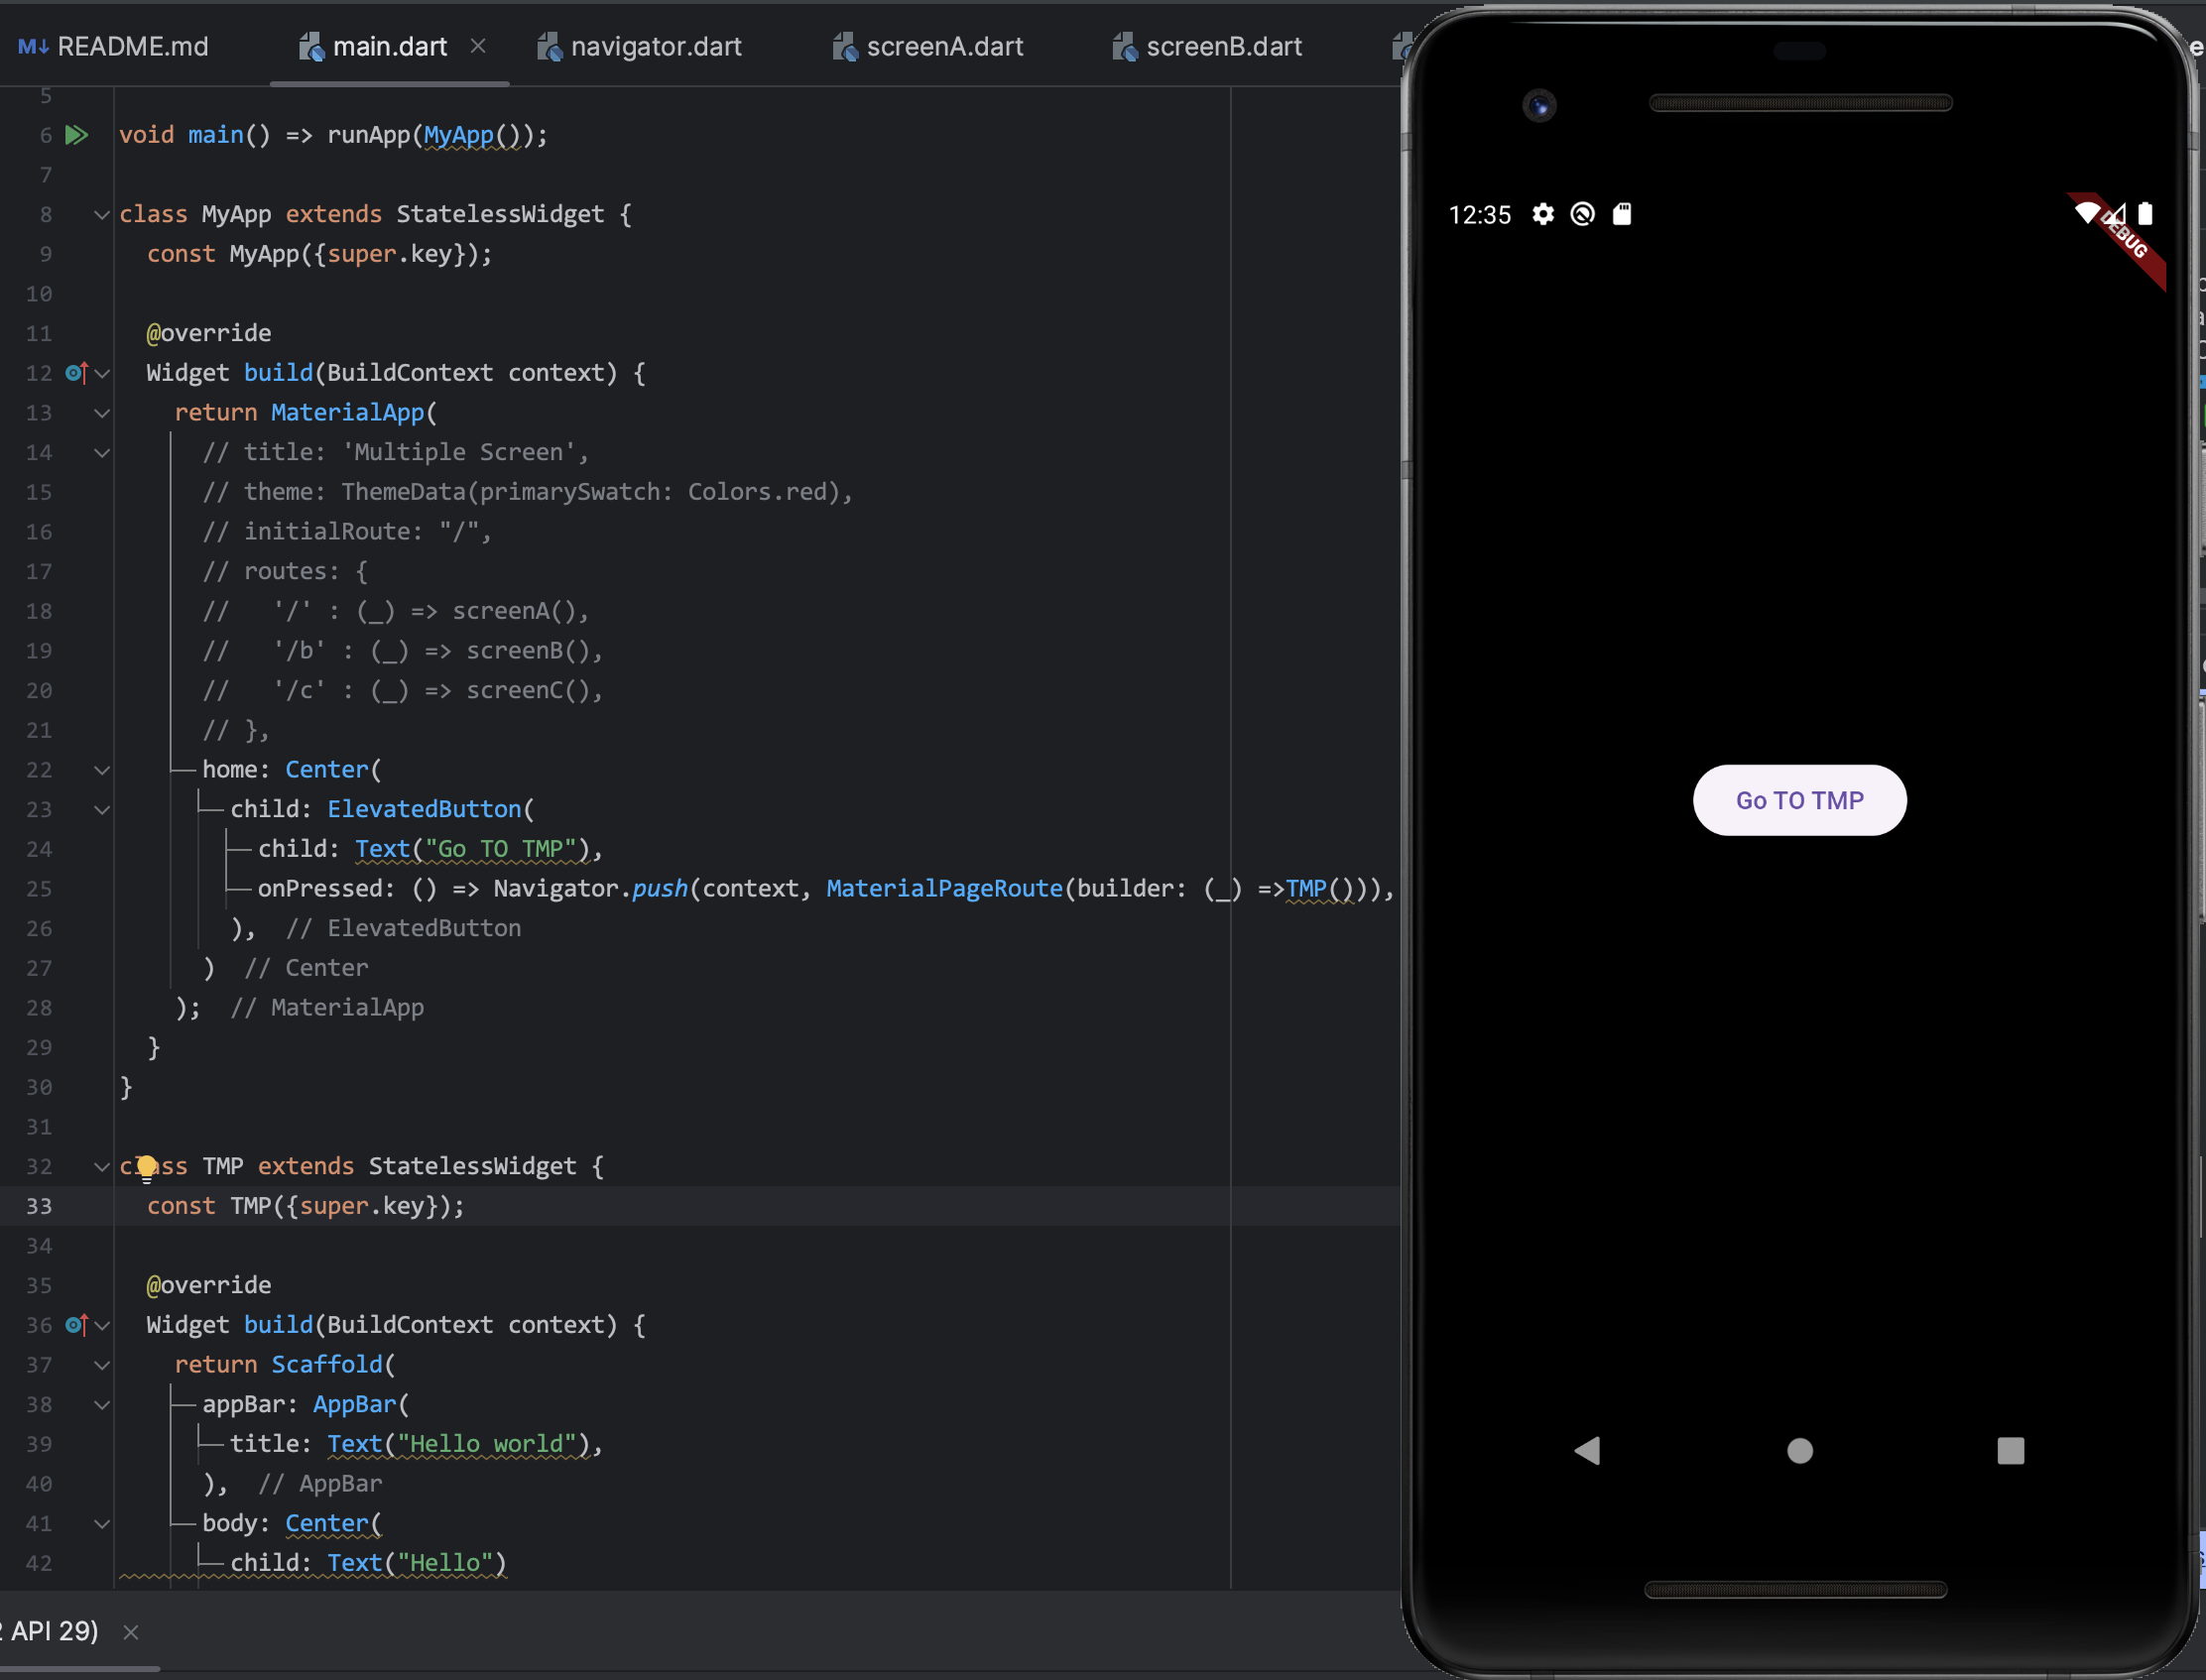Open the screenB.dart tab
The height and width of the screenshot is (1680, 2206).
point(1222,47)
